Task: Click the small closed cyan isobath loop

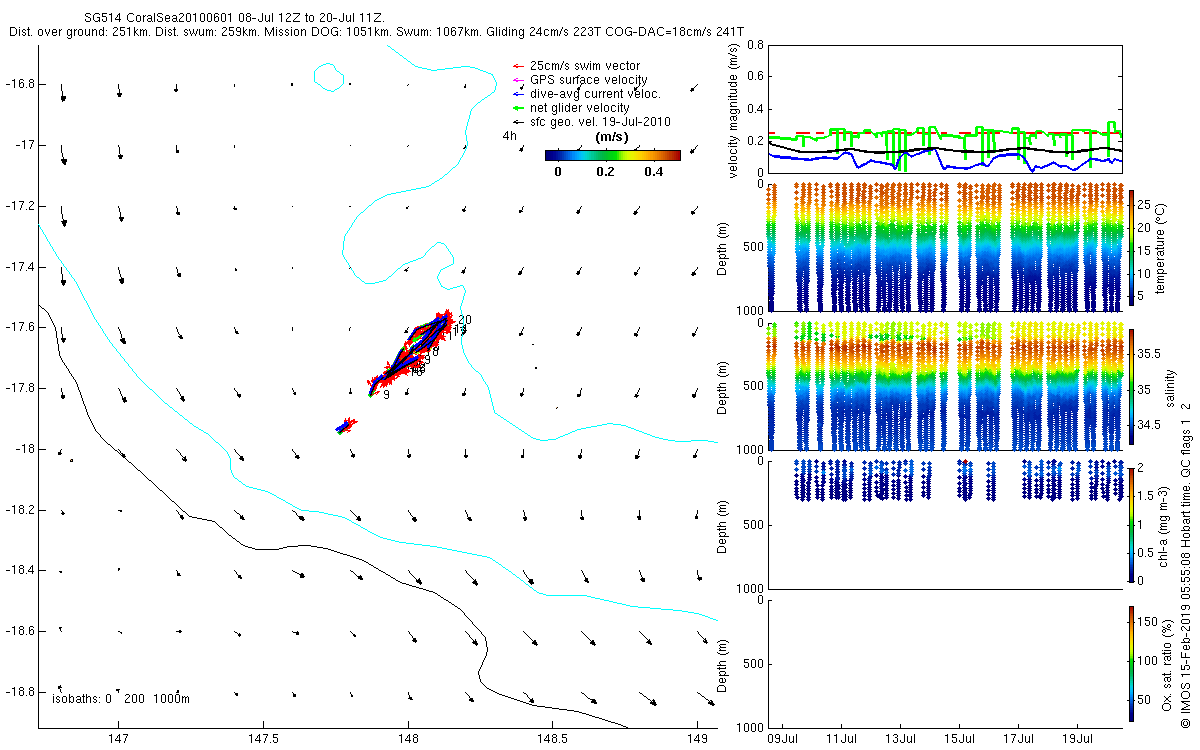Action: 329,77
